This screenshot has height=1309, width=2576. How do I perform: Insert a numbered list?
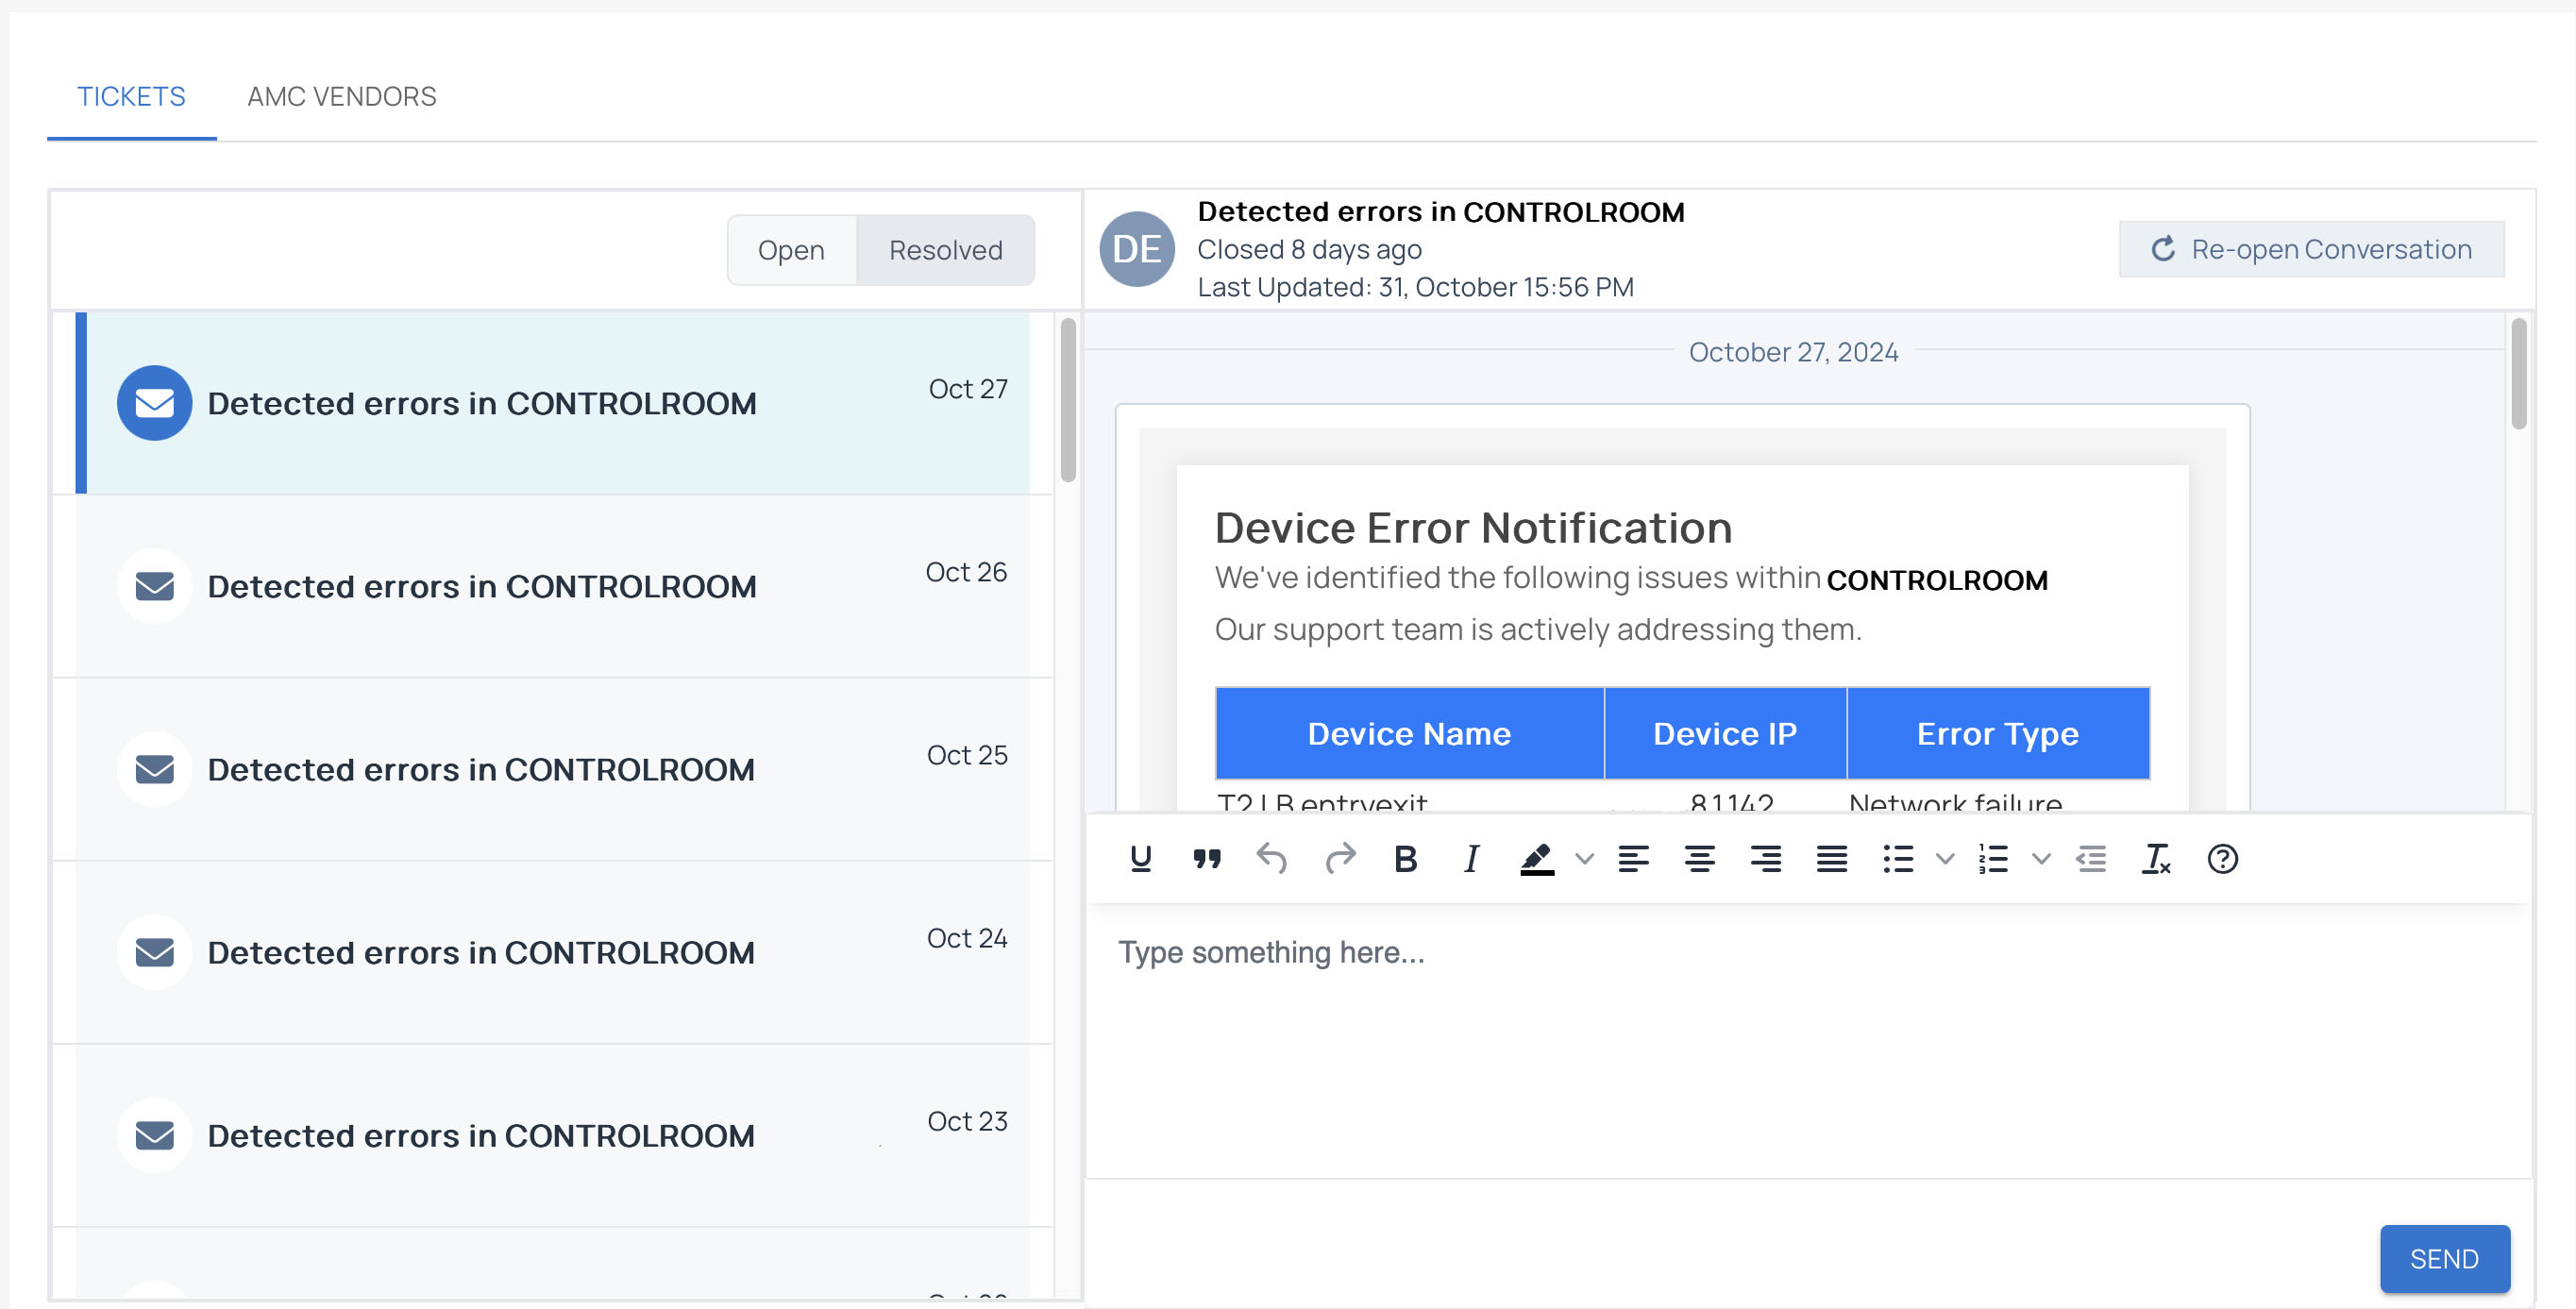1993,859
